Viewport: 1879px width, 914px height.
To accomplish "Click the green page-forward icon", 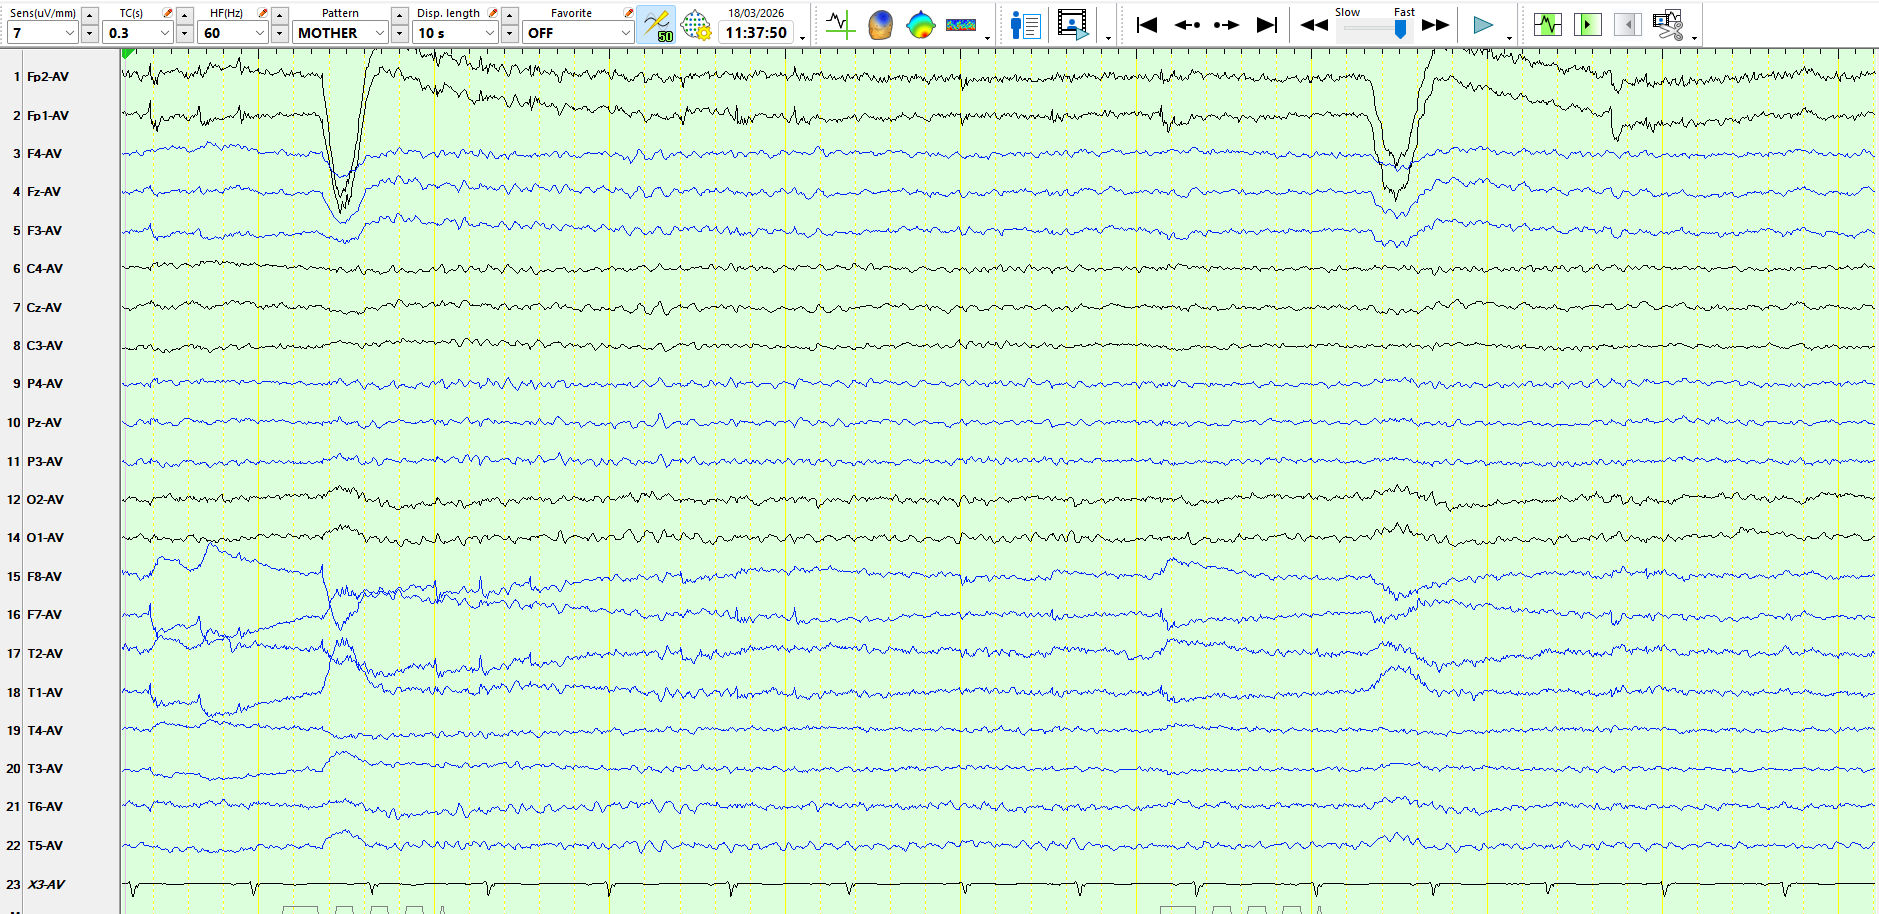I will pyautogui.click(x=1588, y=24).
